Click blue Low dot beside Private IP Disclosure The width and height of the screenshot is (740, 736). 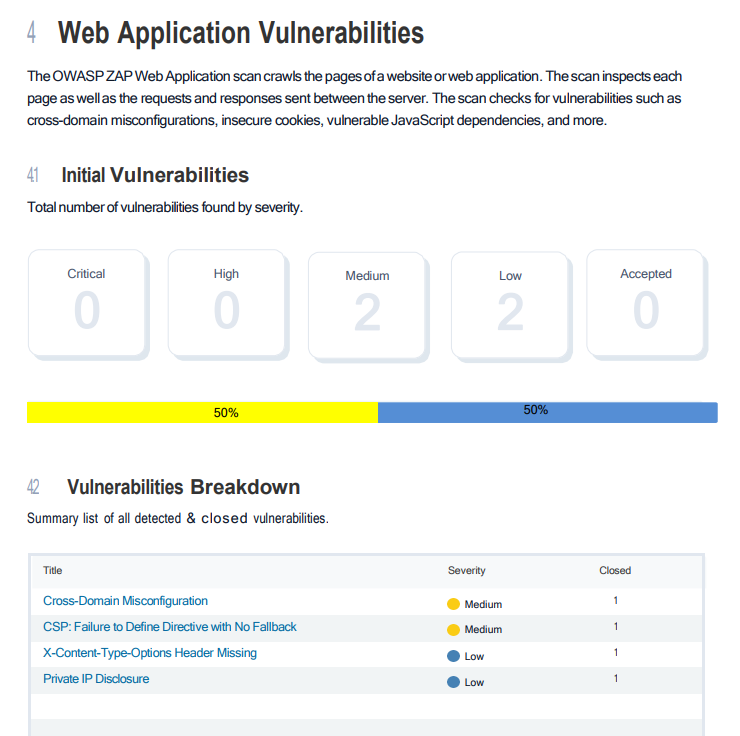[453, 682]
